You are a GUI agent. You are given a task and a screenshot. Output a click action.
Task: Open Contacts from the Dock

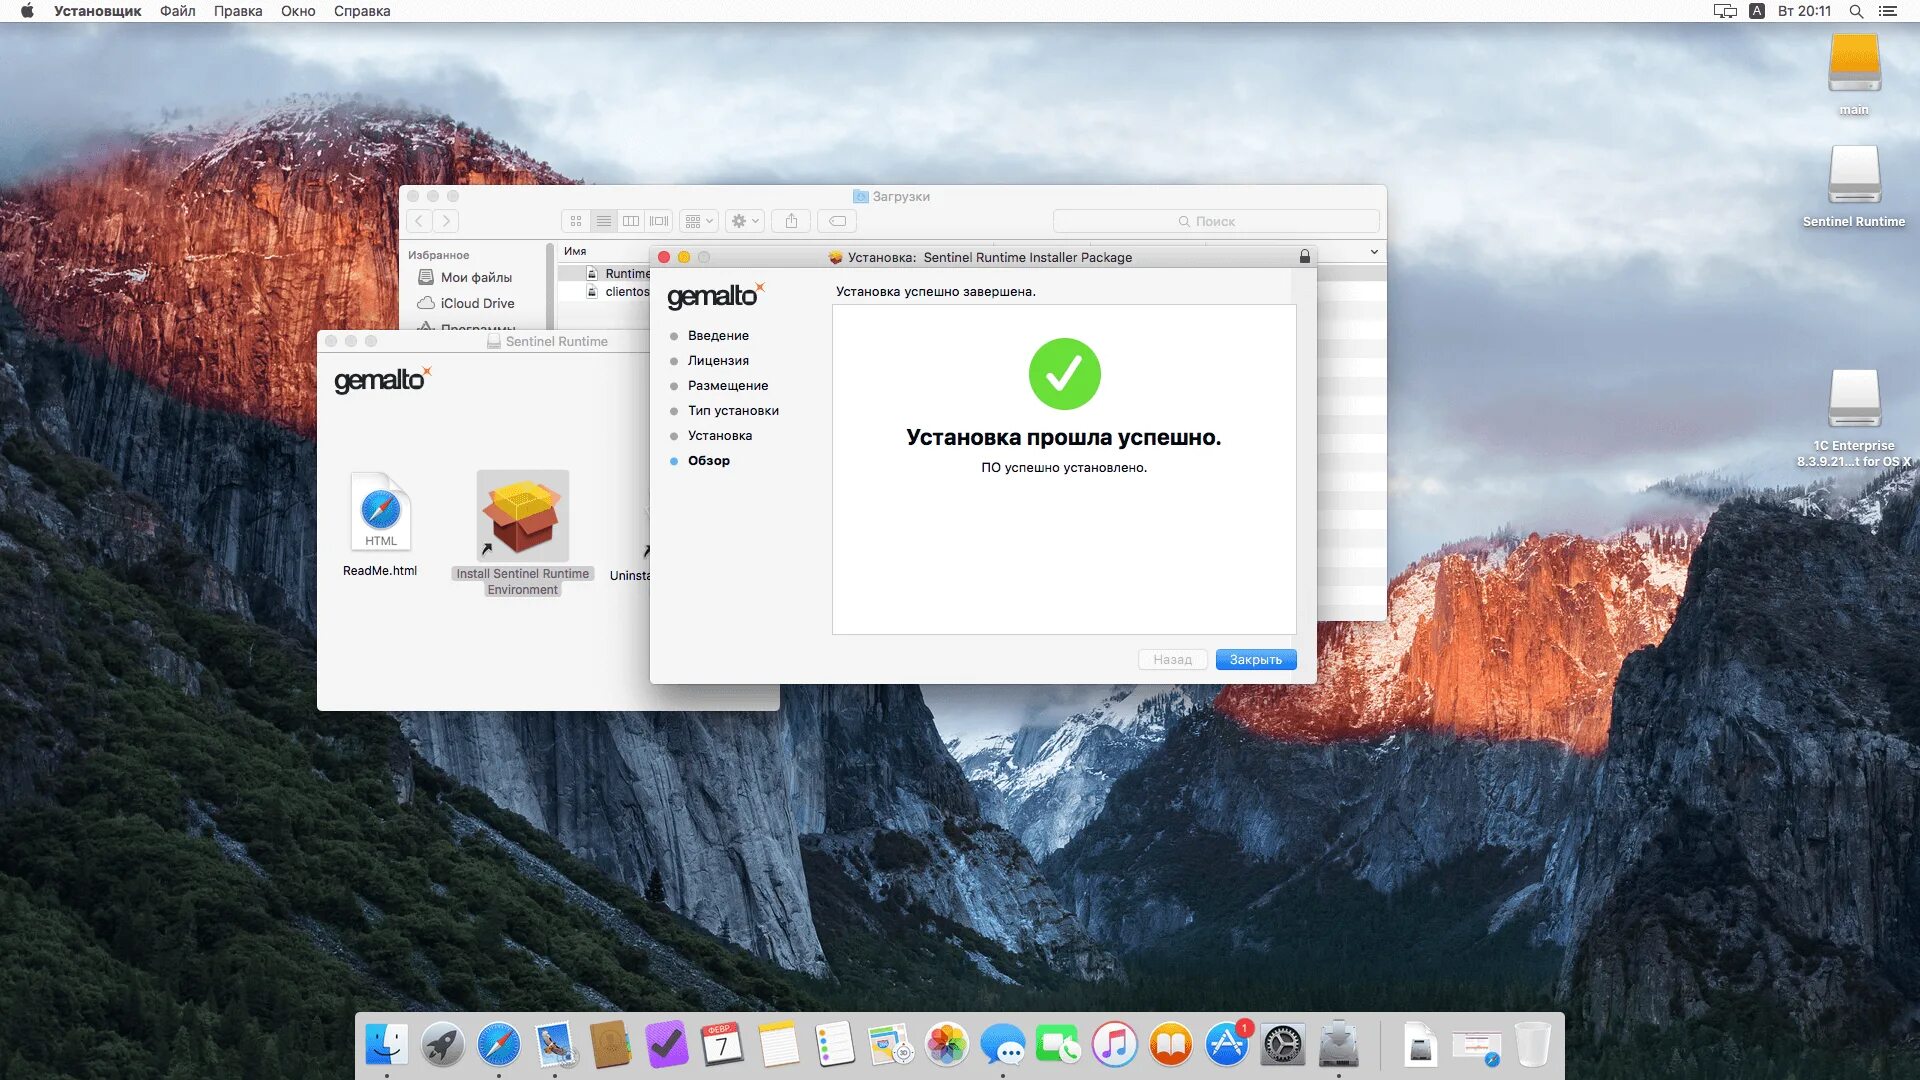coord(610,1045)
